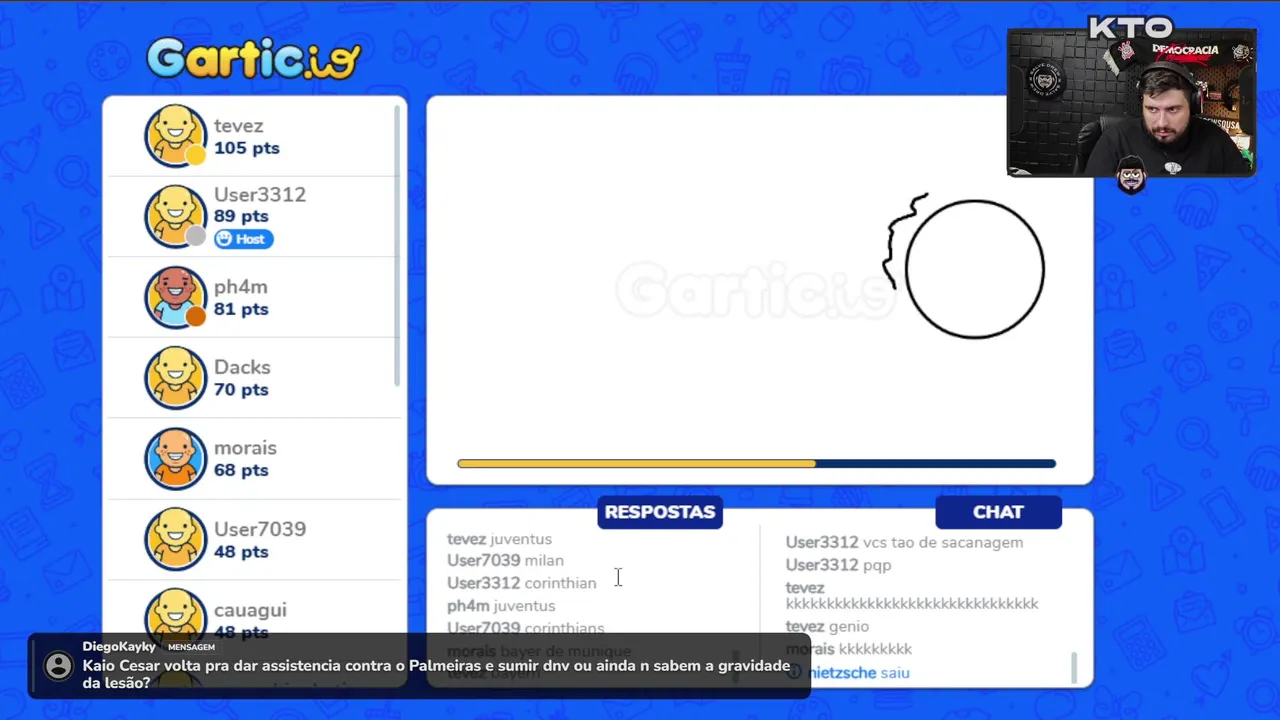The width and height of the screenshot is (1280, 720).
Task: Click the silver medal badge on User3312
Action: [196, 236]
